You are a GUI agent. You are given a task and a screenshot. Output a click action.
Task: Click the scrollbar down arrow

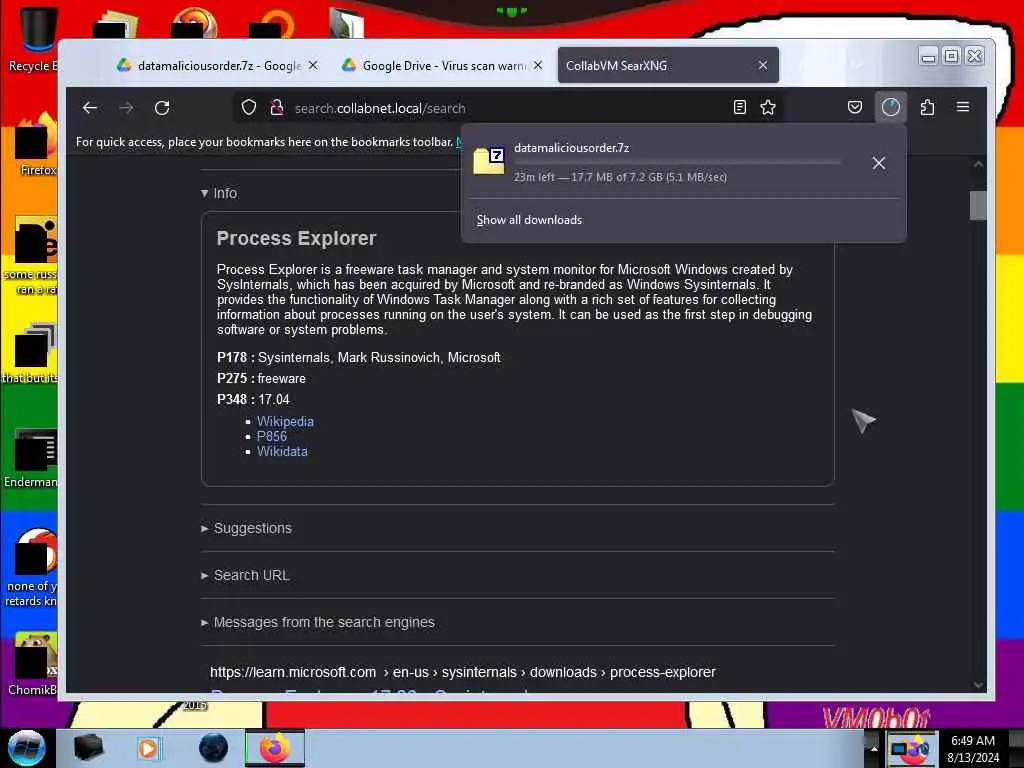coord(978,684)
